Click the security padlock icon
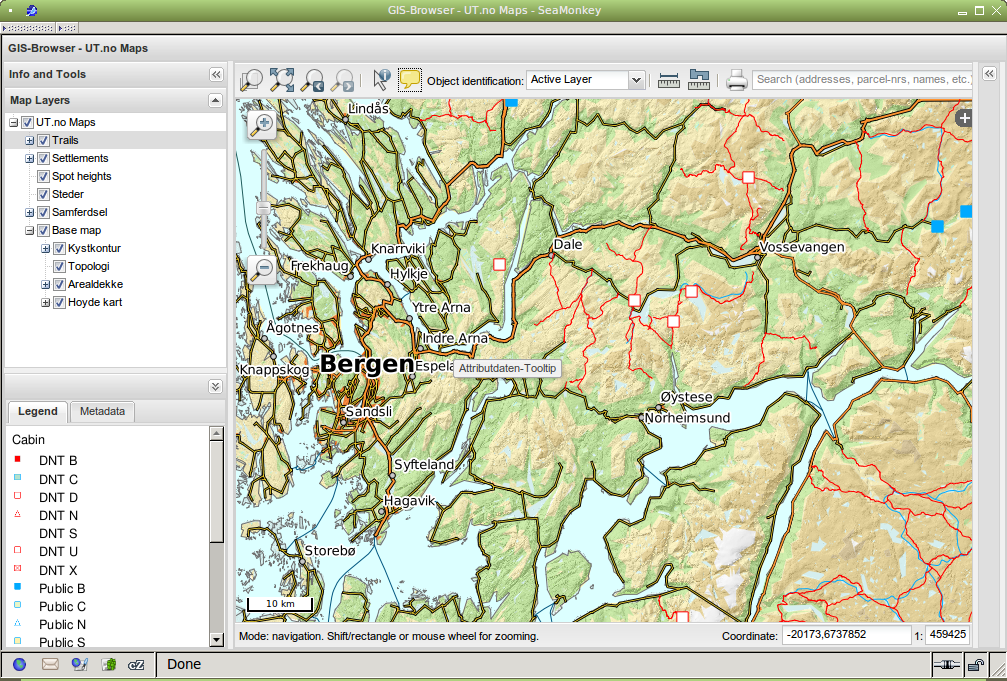This screenshot has height=681, width=1007. click(x=976, y=665)
